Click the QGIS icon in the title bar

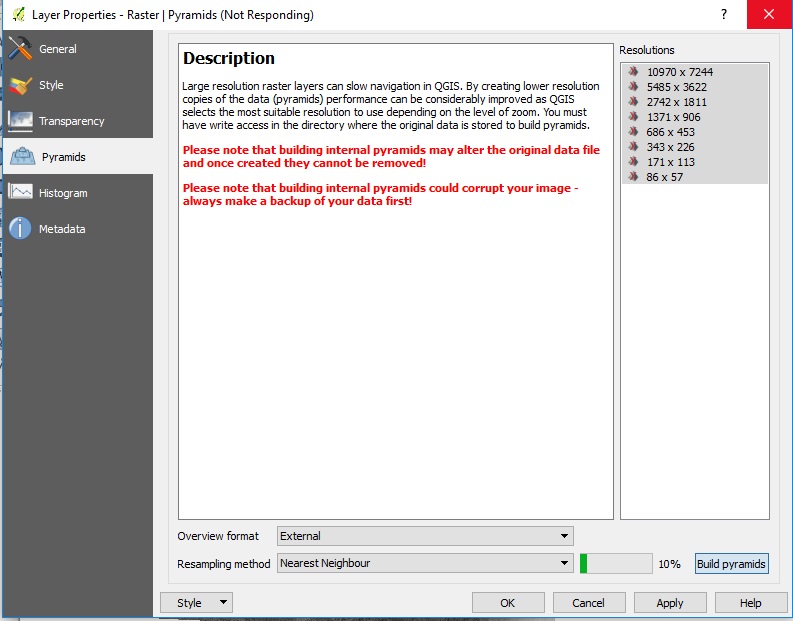click(19, 15)
